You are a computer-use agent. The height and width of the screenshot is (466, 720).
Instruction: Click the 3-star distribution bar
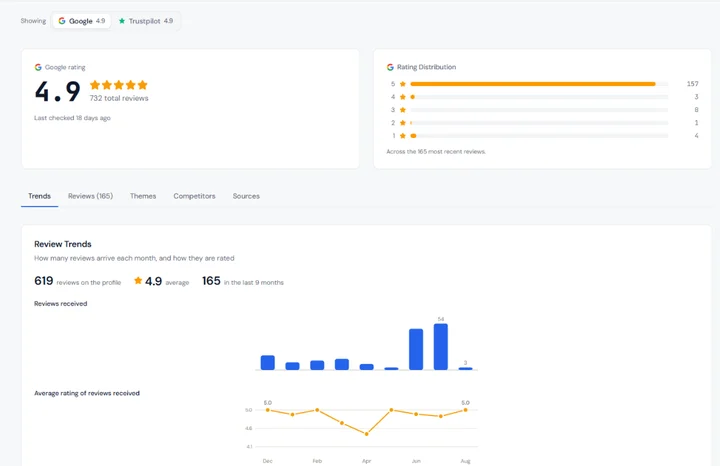point(539,110)
